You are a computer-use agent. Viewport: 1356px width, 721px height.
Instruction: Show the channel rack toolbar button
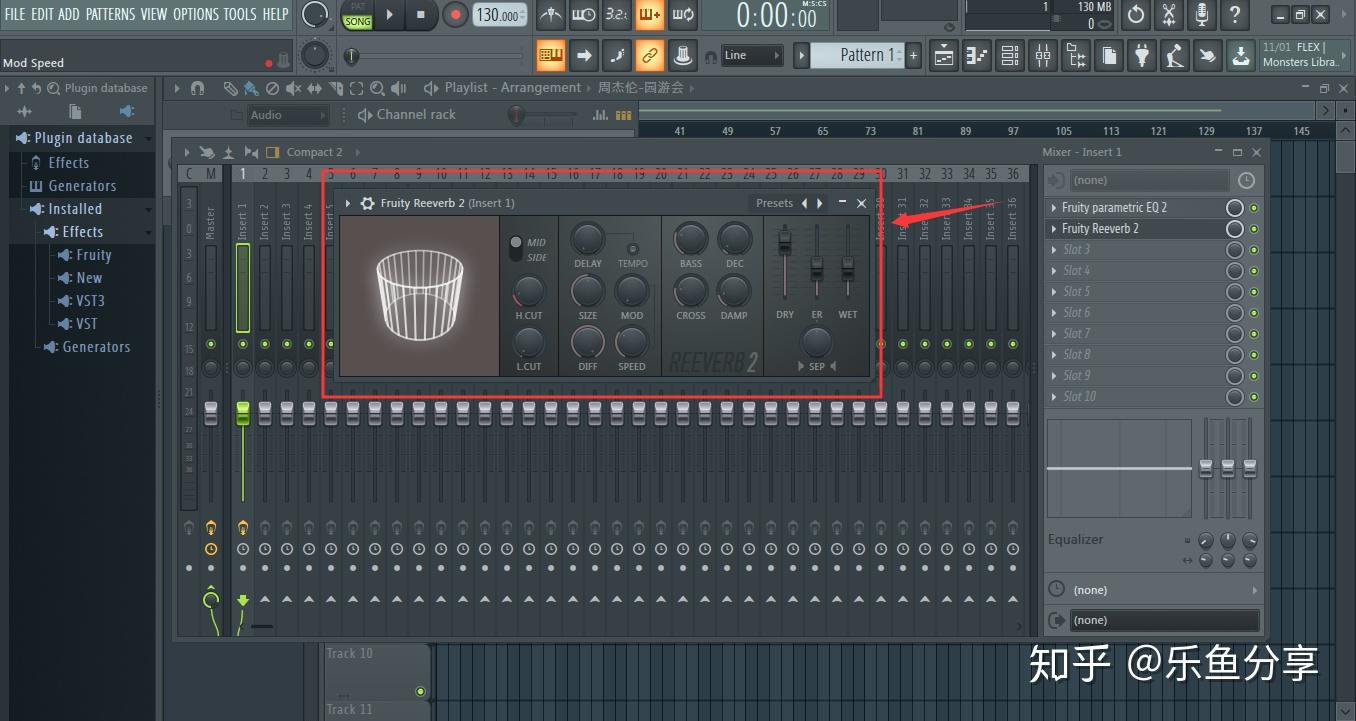tap(1011, 56)
